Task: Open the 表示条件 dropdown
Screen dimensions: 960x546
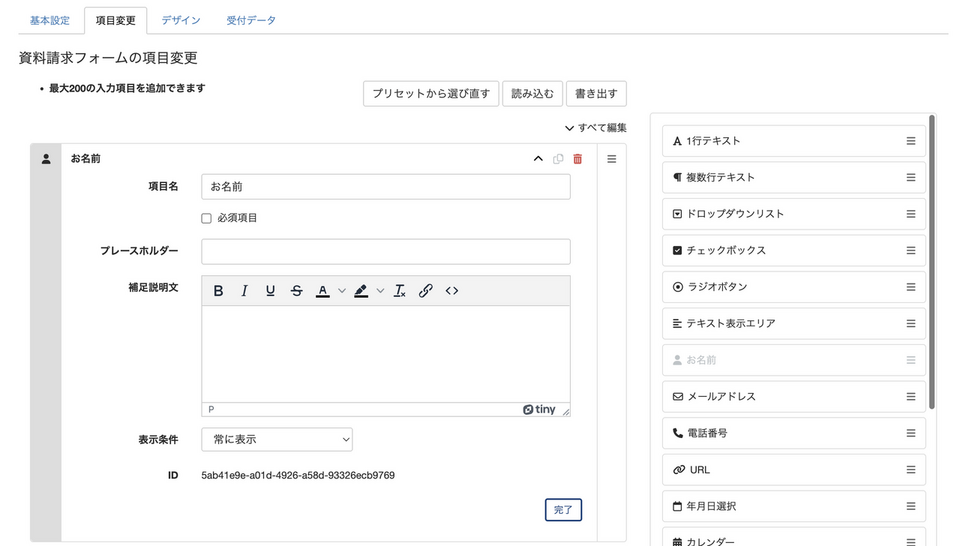Action: coord(277,439)
